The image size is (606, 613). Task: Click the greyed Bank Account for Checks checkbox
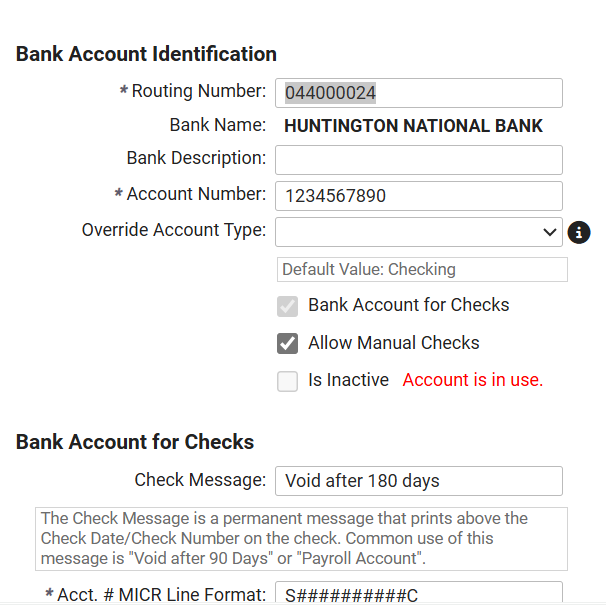(288, 306)
